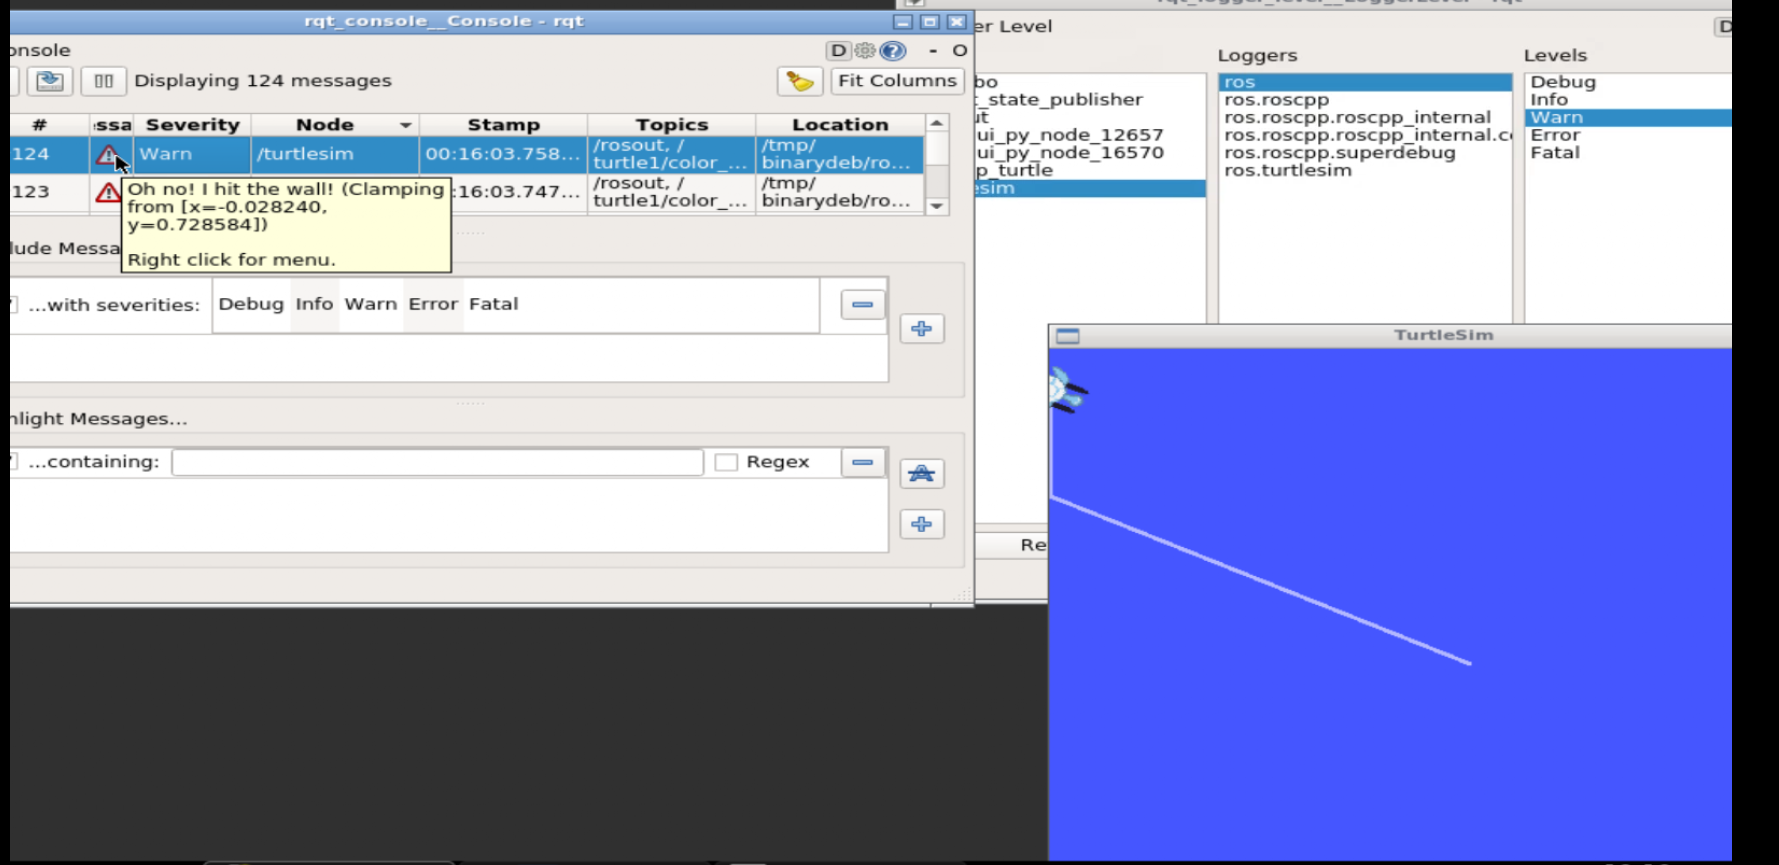This screenshot has width=1779, height=865.
Task: Click the dash undock button in the console header
Action: click(x=933, y=50)
